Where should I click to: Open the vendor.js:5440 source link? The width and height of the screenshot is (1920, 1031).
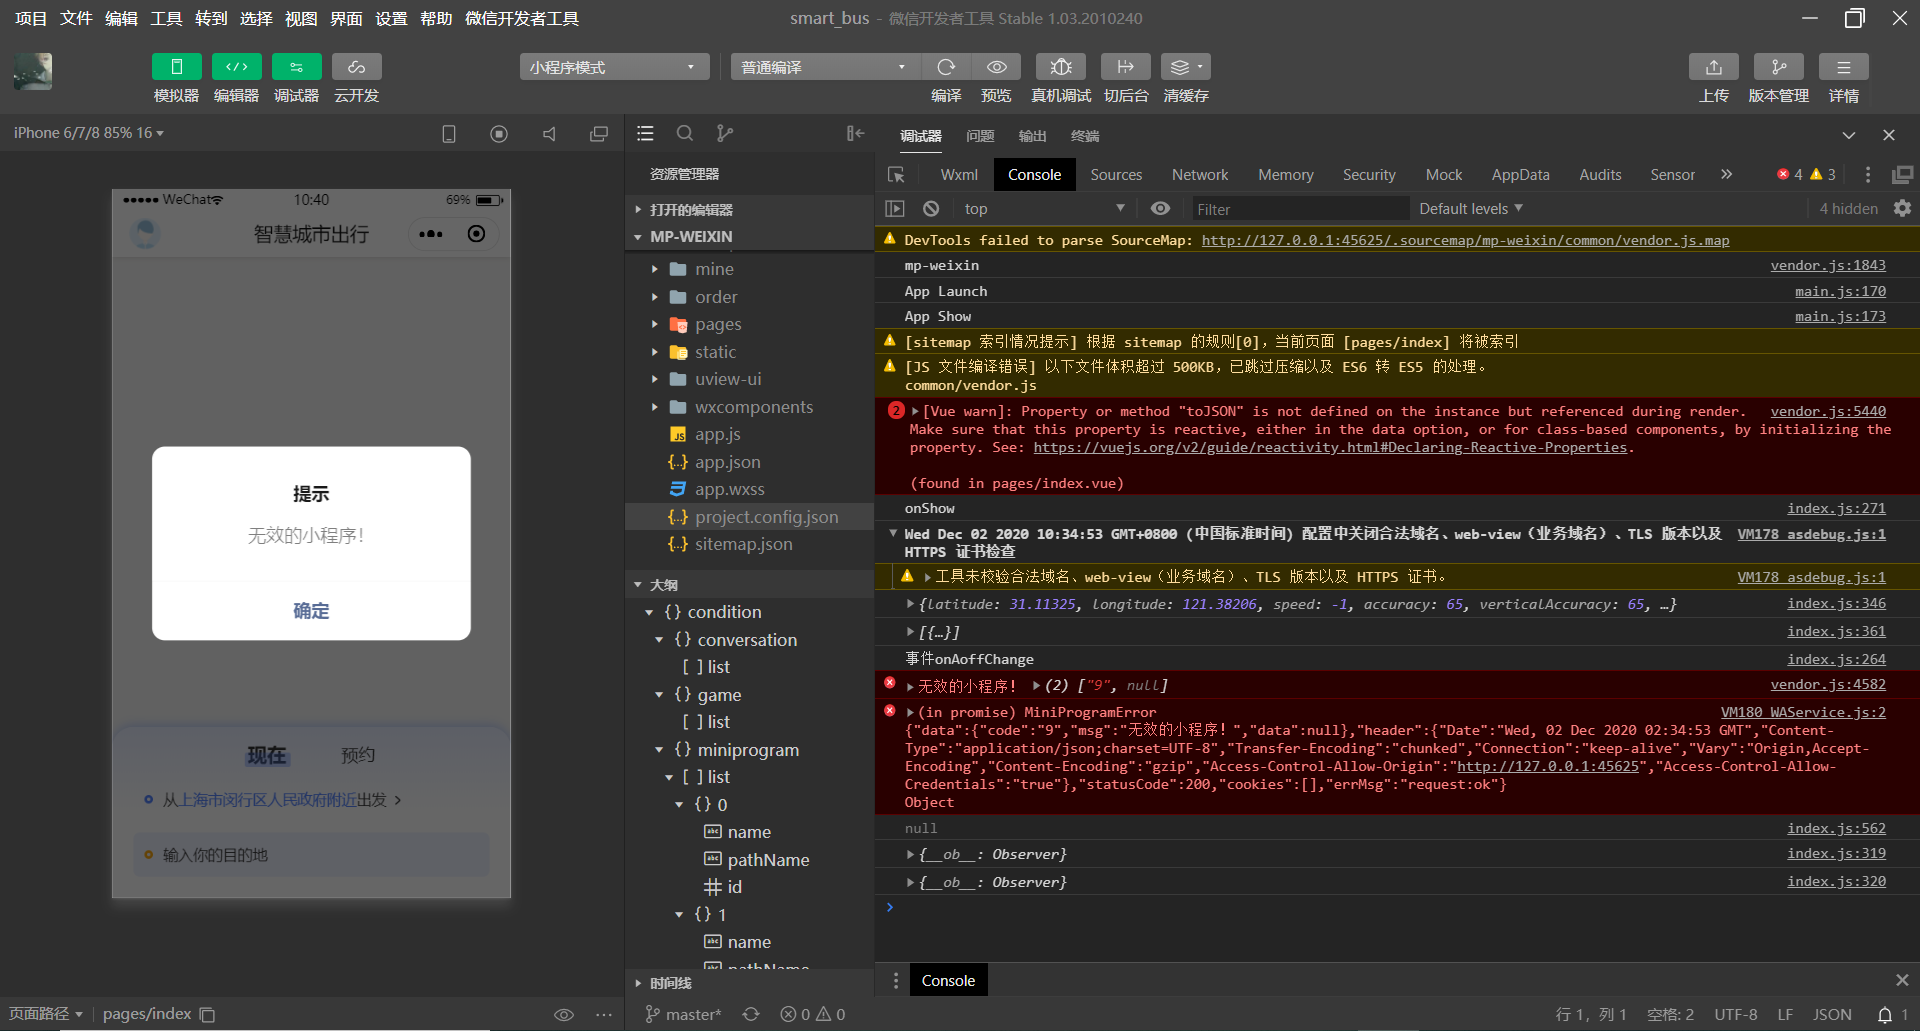click(1828, 411)
